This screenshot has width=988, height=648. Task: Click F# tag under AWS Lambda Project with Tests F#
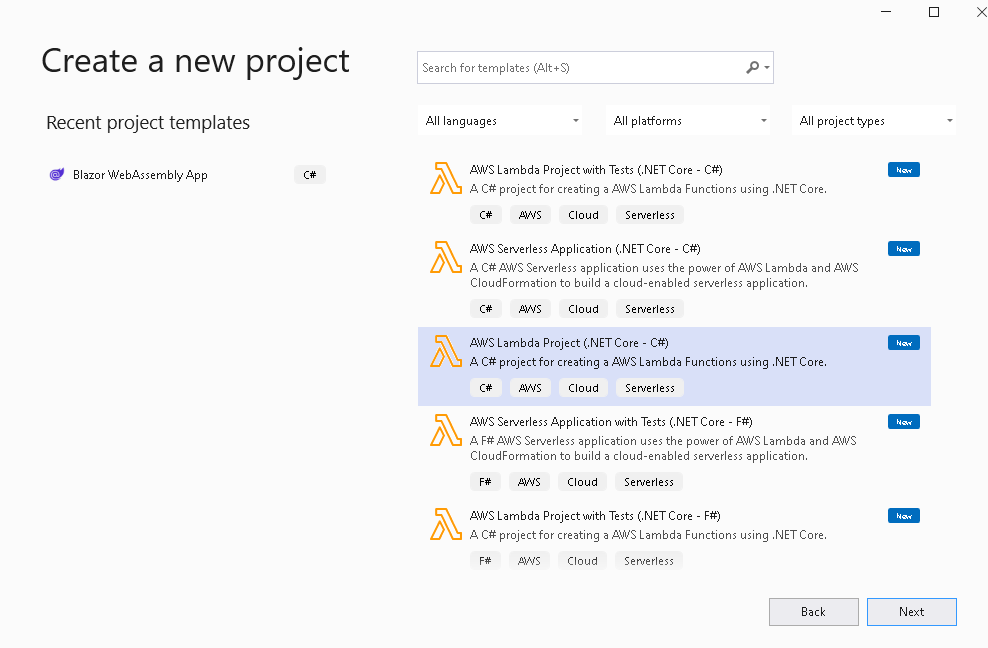click(485, 560)
